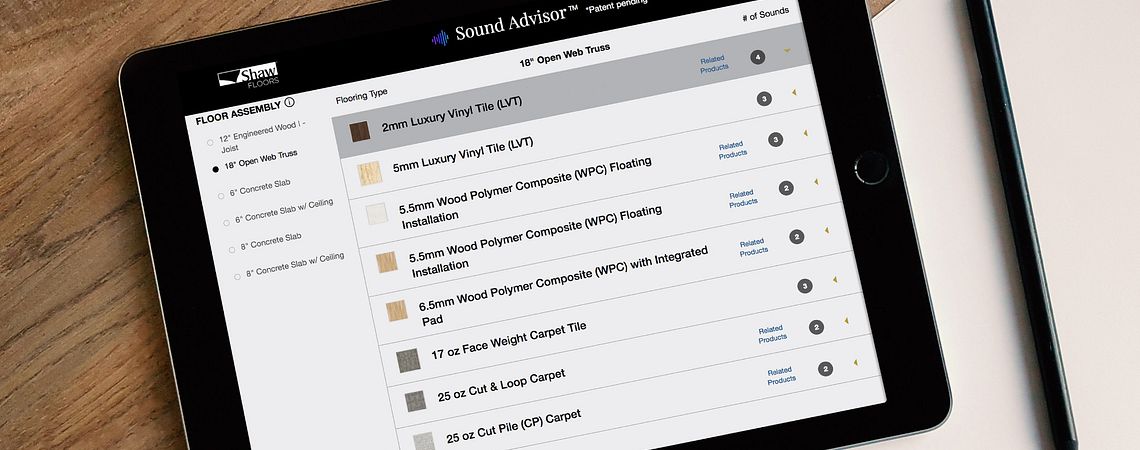1140x450 pixels.
Task: Select the "2mm Luxury Vinyl Tile (LVT)" title
Action: point(452,113)
